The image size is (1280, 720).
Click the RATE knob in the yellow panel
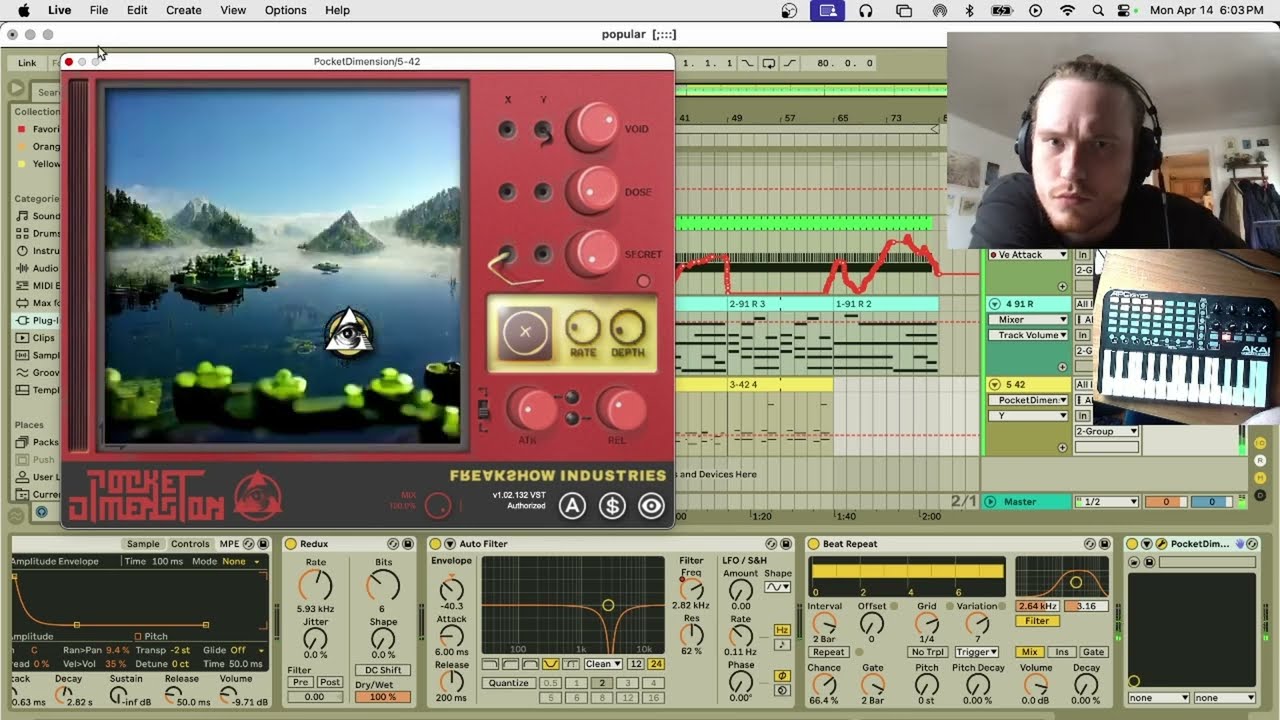pos(583,327)
